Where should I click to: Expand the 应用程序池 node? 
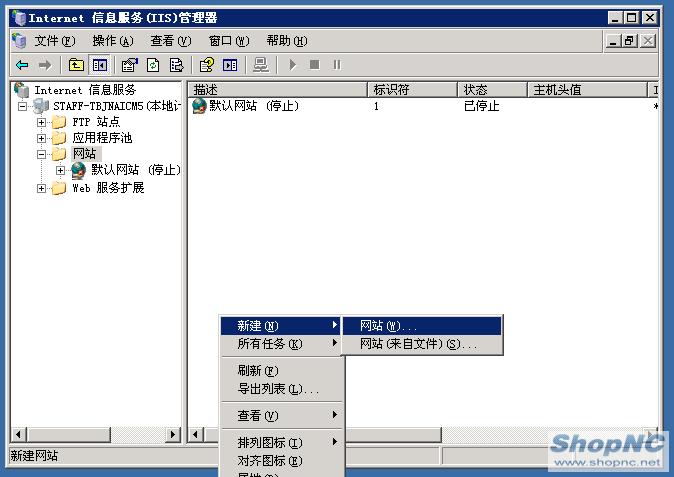click(41, 138)
